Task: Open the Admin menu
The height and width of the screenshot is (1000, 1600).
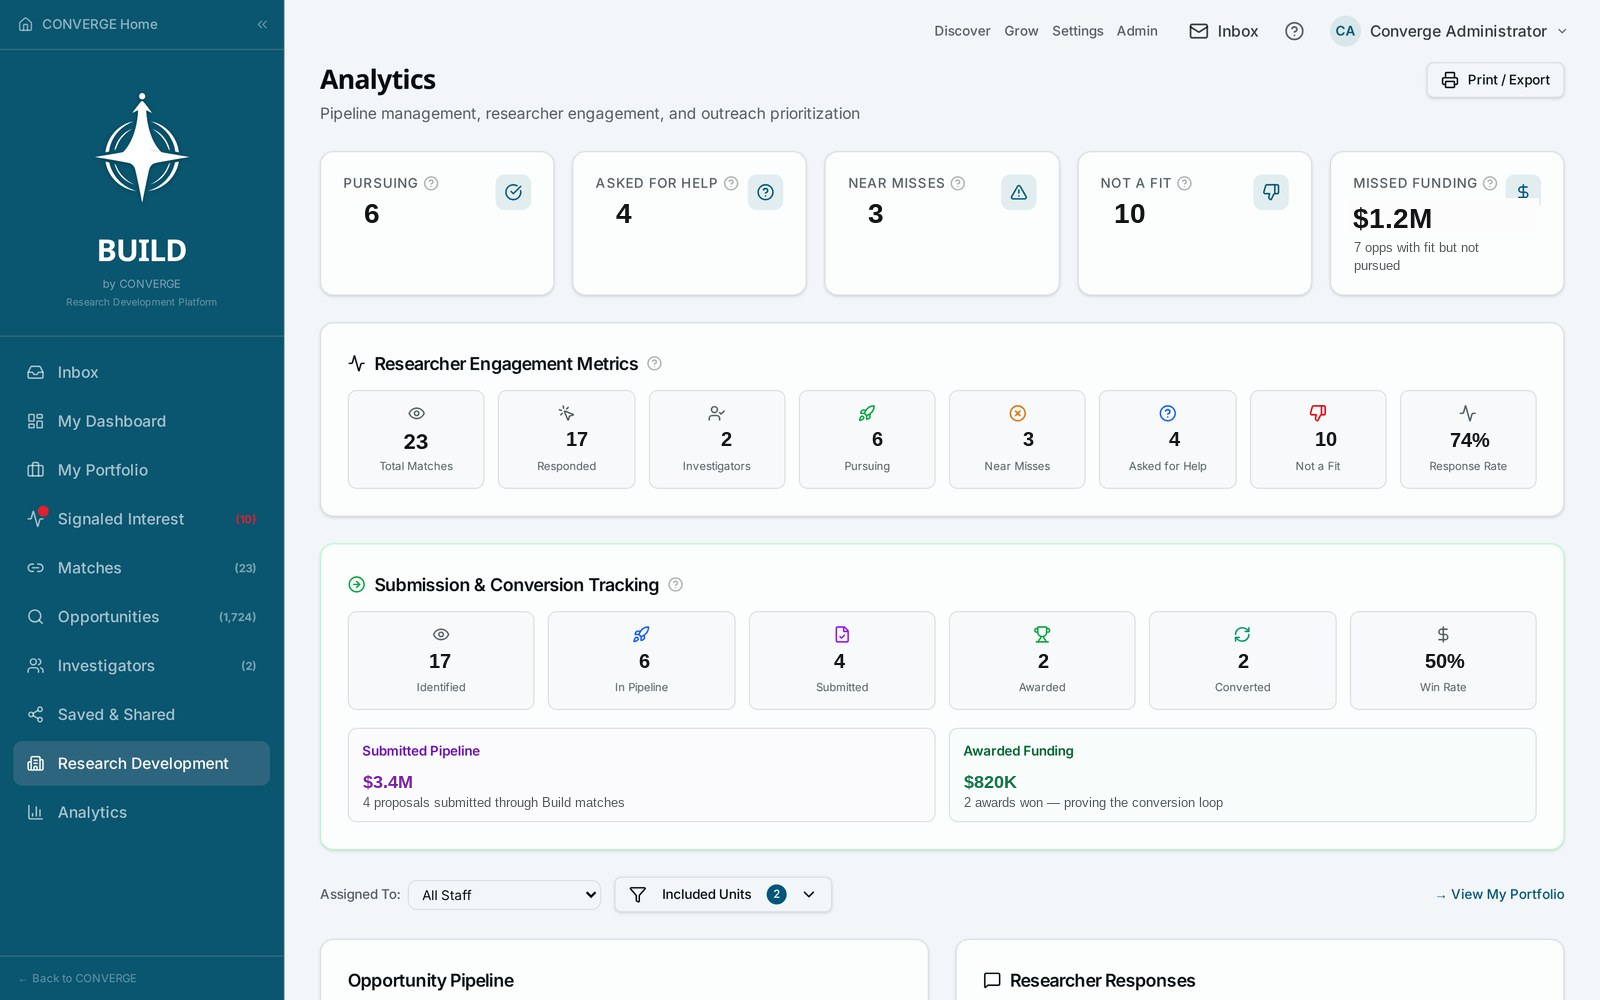Action: point(1137,31)
